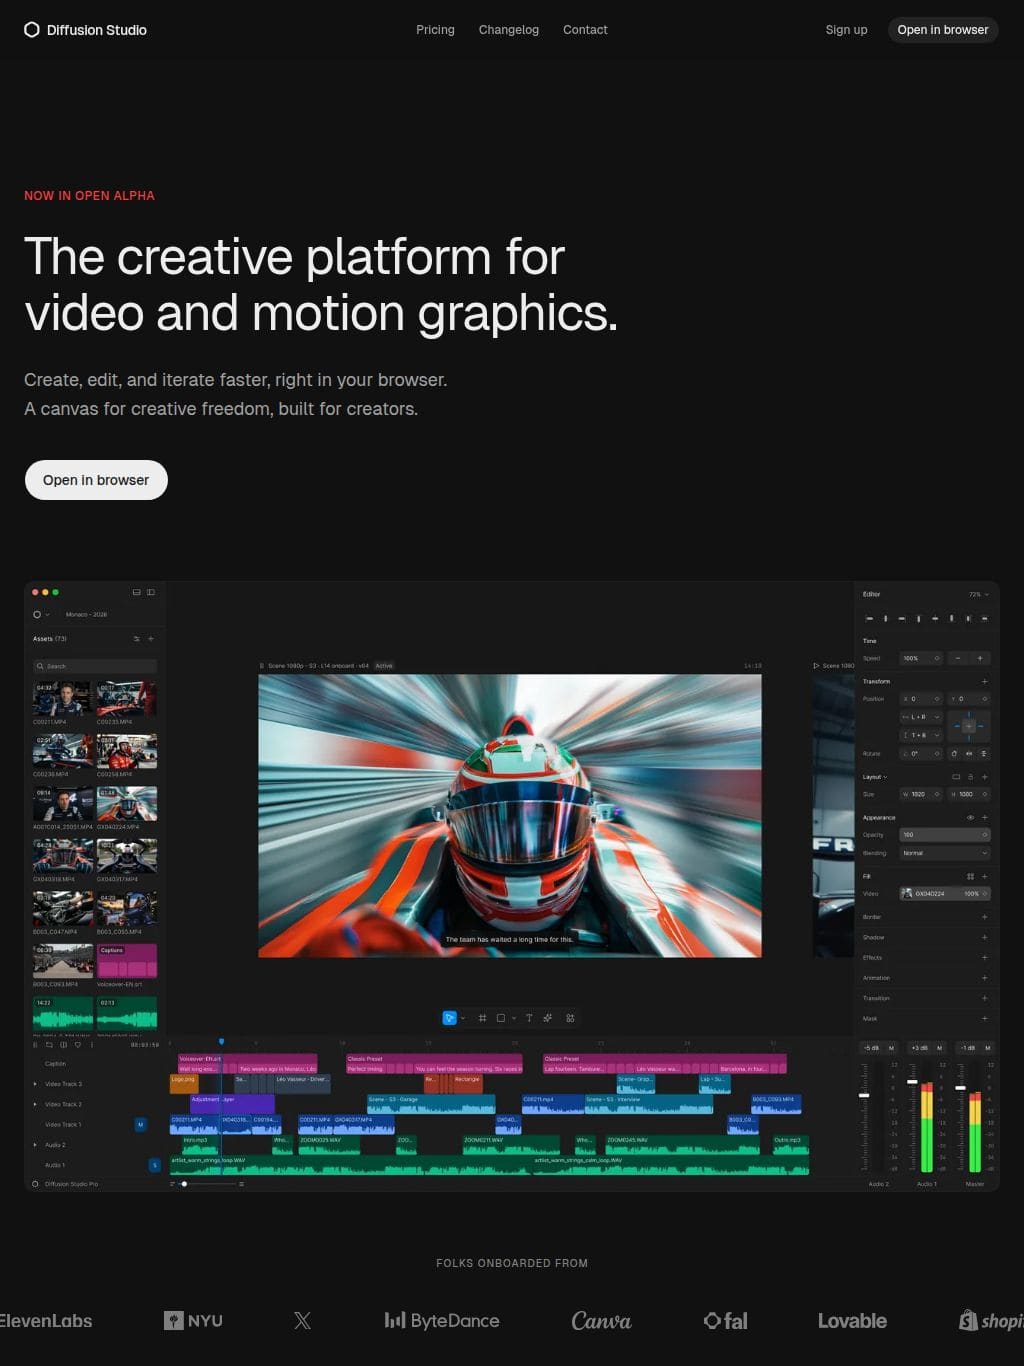
Task: Open the 72% zoom dropdown in Editor panel
Action: coord(978,594)
